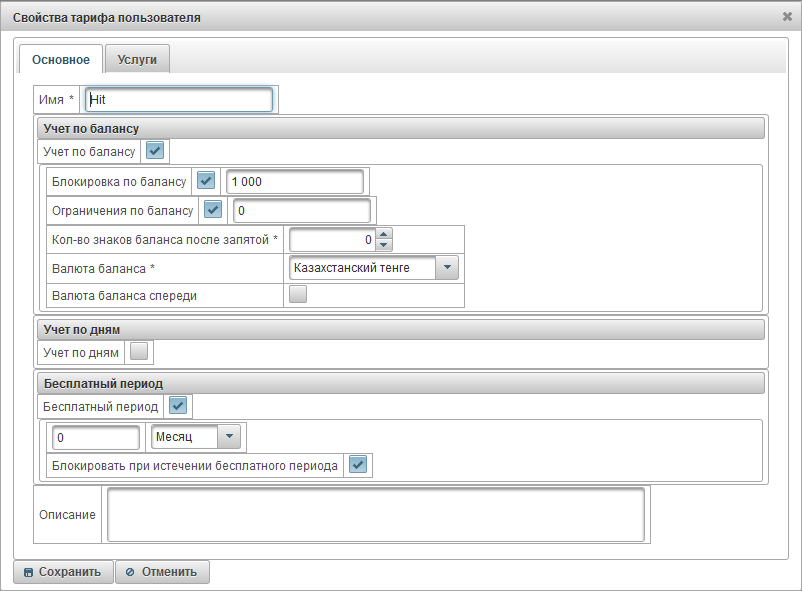Select the Основное tab

tap(61, 60)
